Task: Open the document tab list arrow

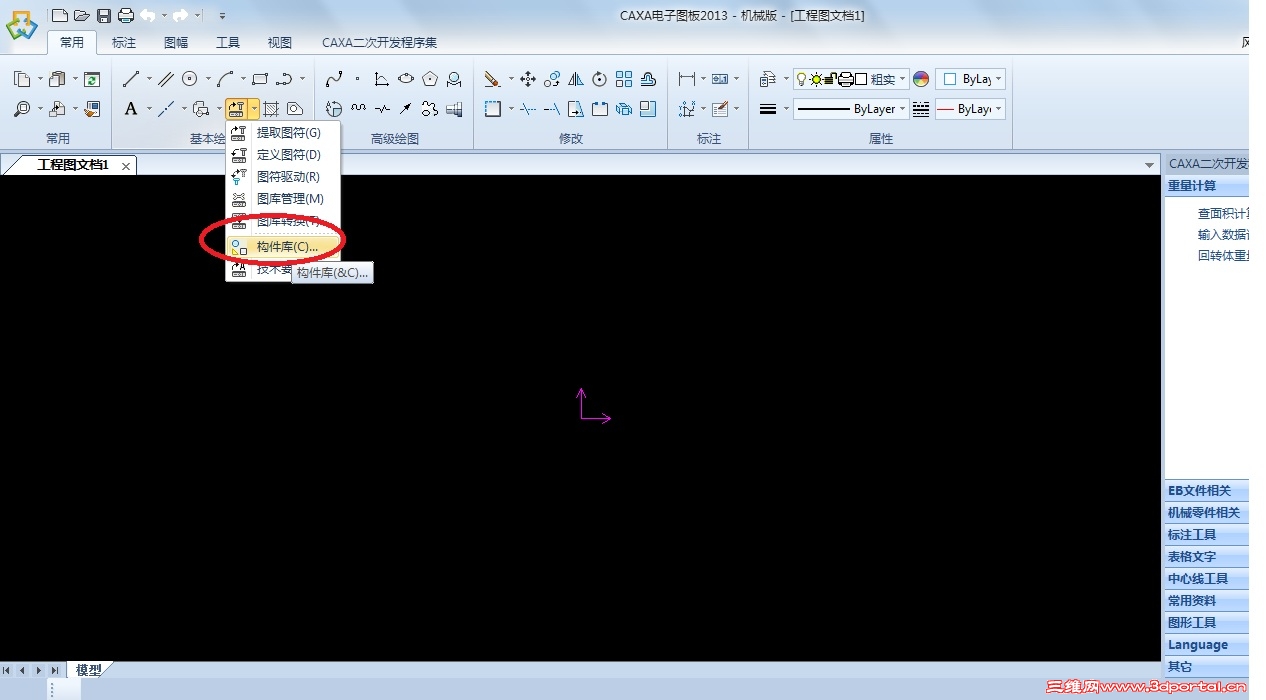Action: (x=1149, y=165)
